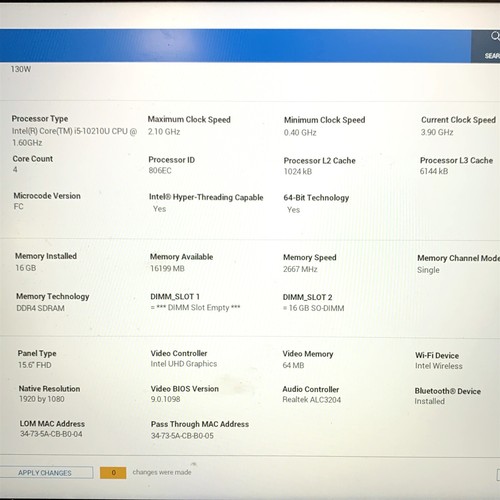Select the Video Memory label
The height and width of the screenshot is (500, 500).
[x=308, y=354]
